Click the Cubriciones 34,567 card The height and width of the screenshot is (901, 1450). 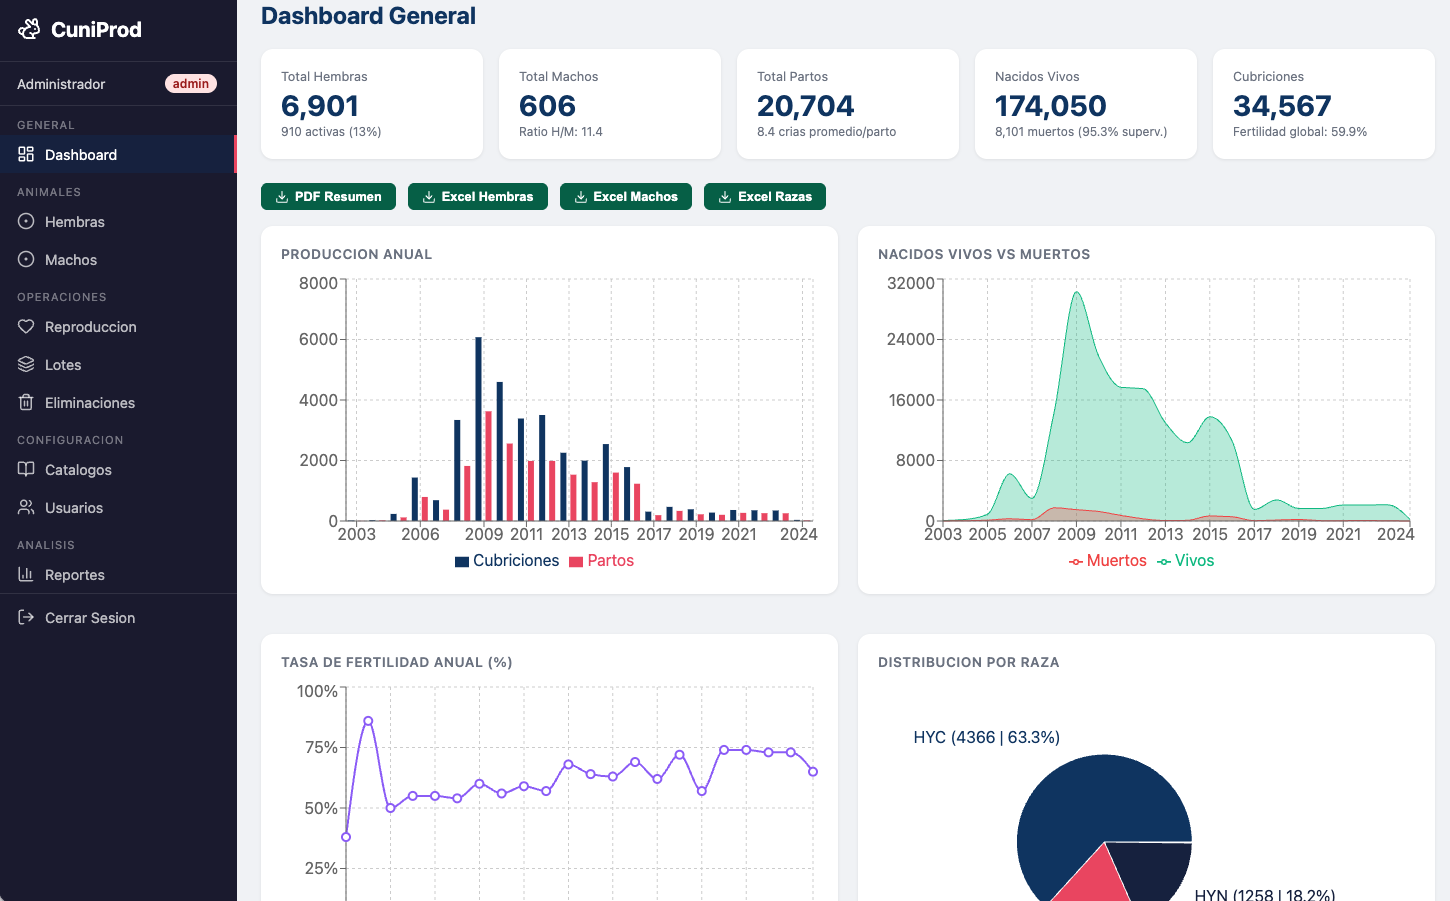point(1324,104)
